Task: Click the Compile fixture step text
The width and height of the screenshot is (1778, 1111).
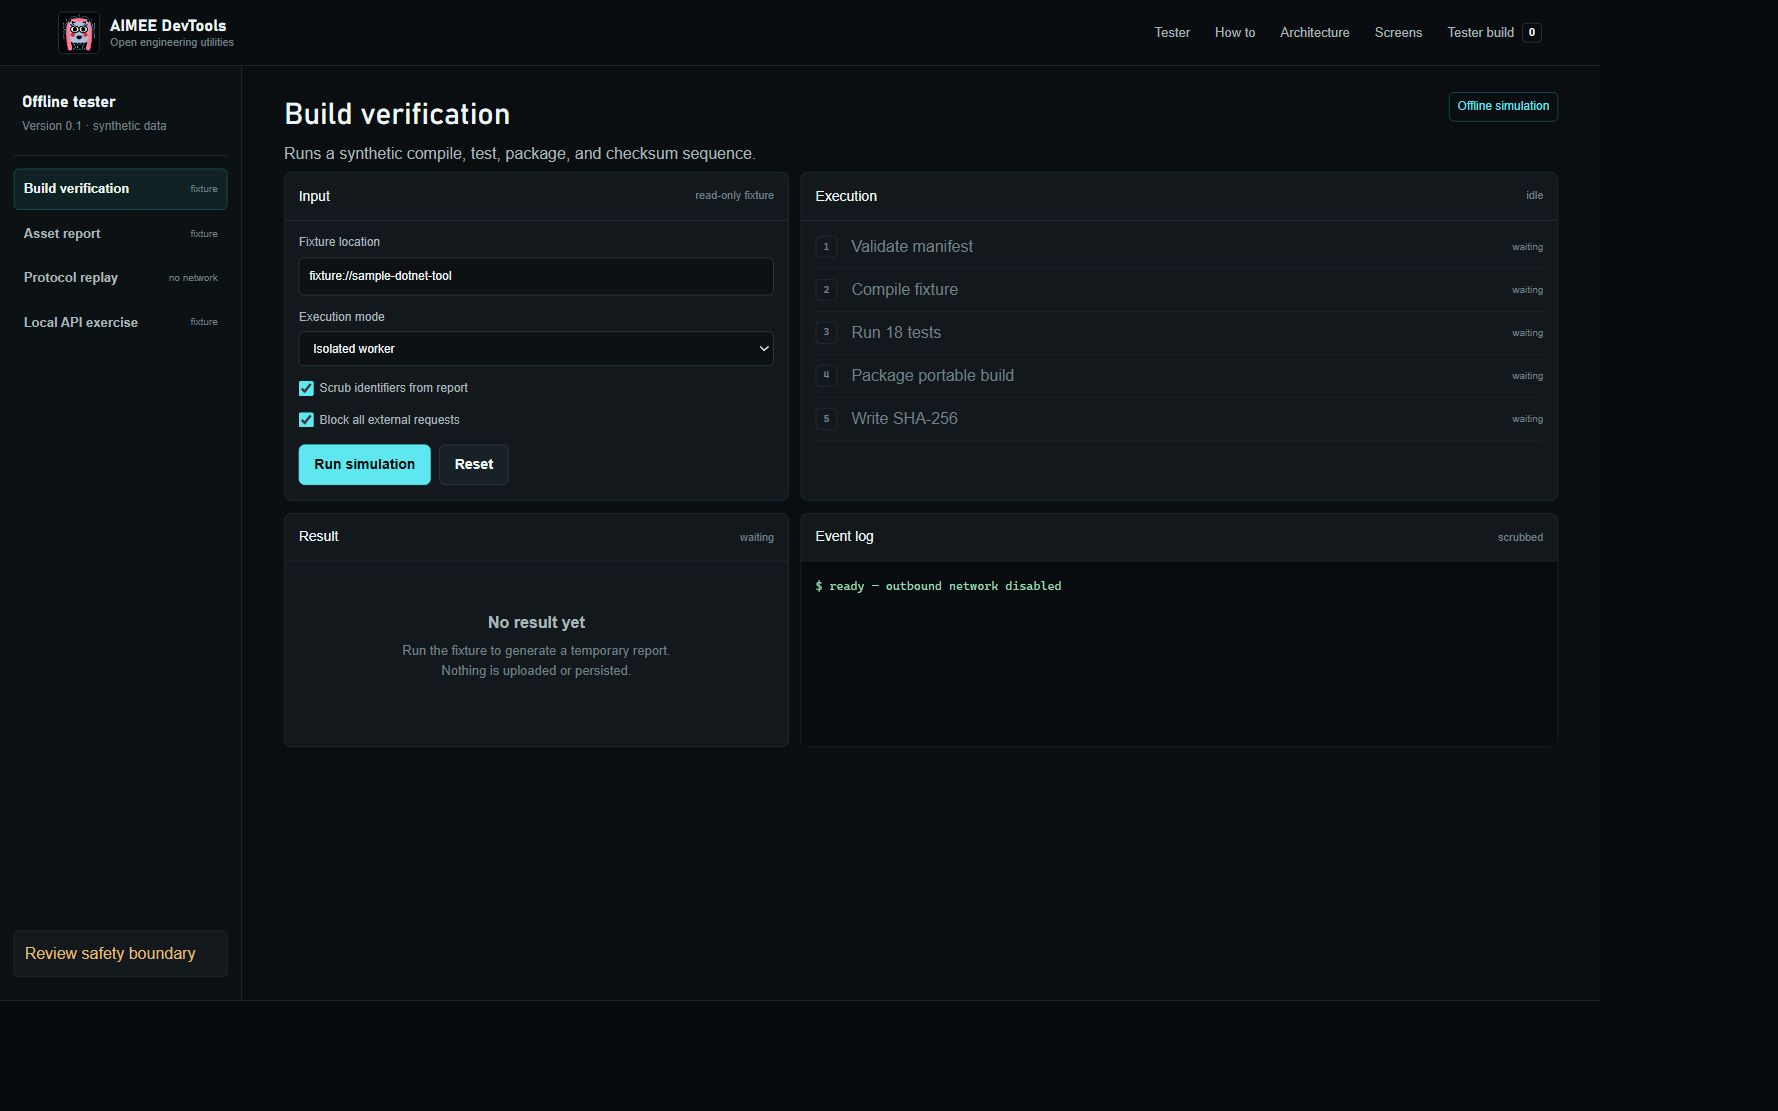Action: click(904, 290)
